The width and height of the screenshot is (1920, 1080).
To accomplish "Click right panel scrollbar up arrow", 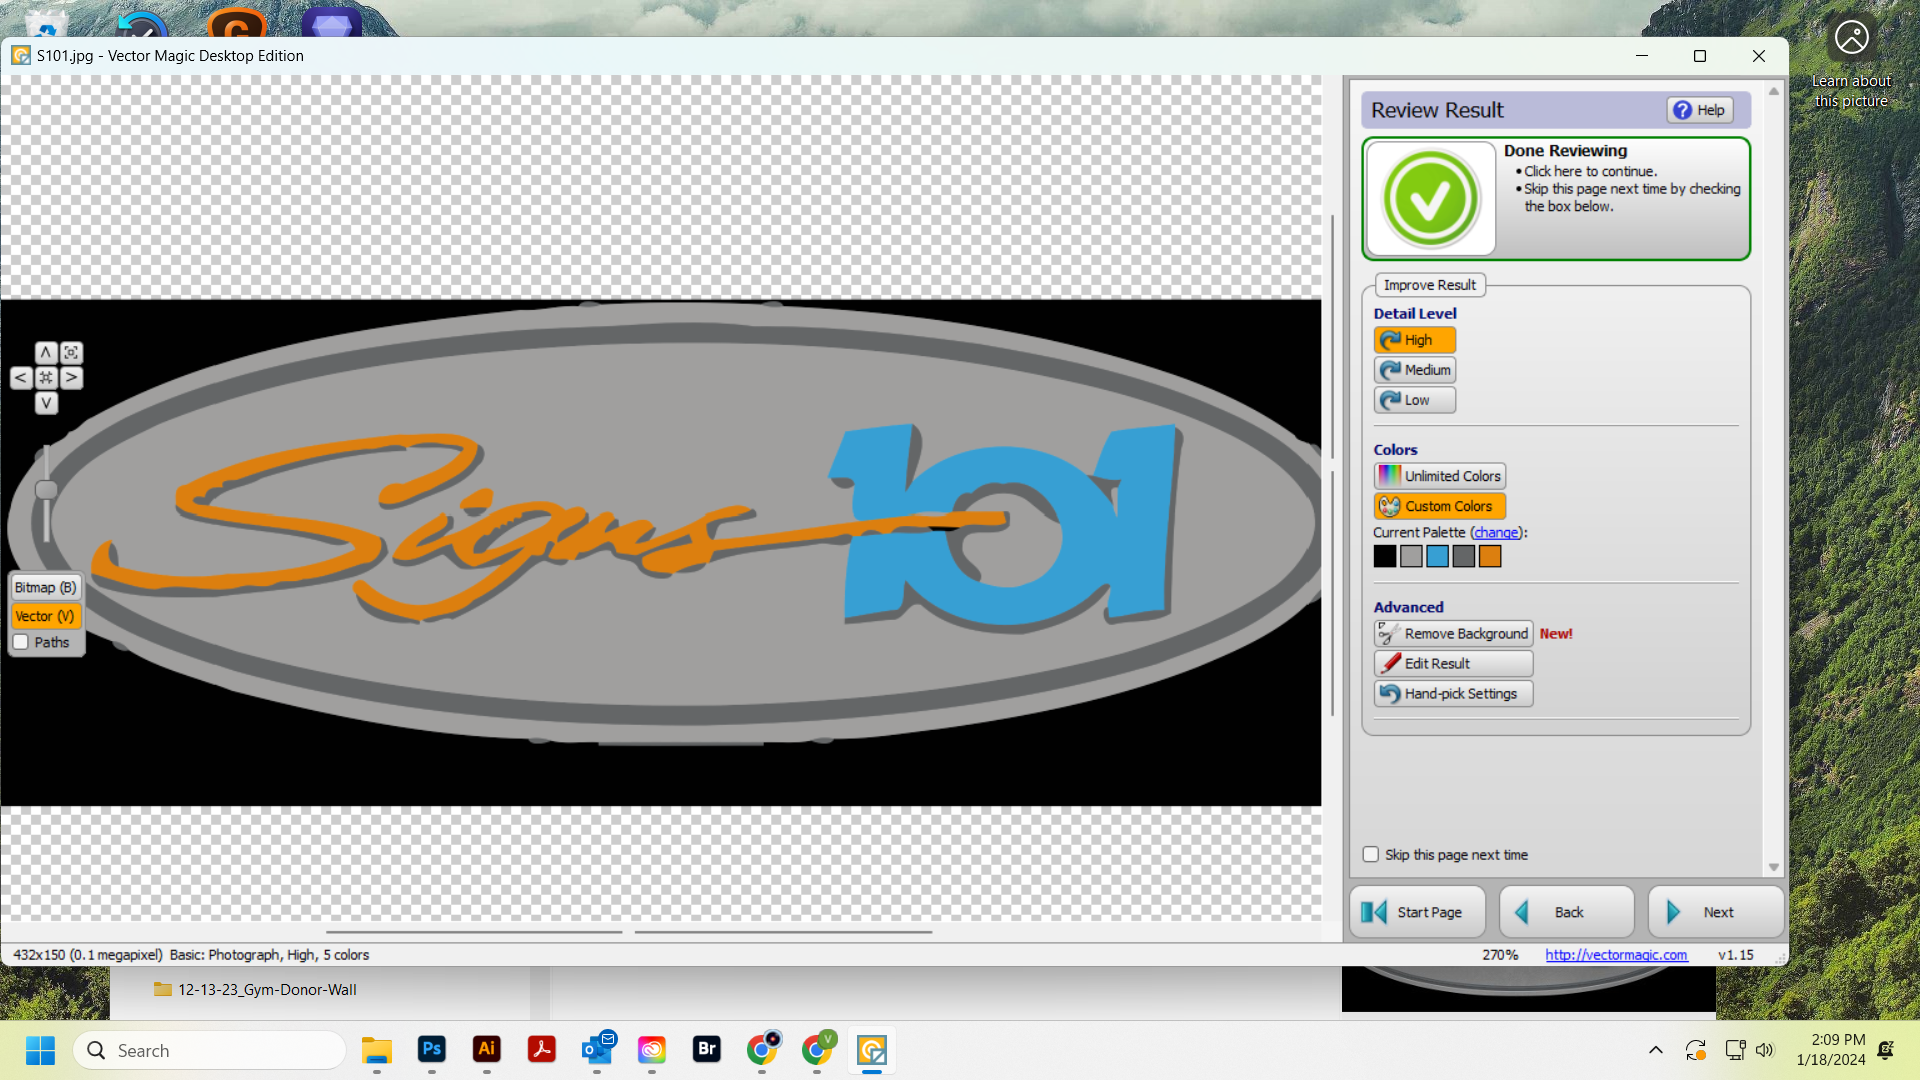I will pyautogui.click(x=1774, y=91).
